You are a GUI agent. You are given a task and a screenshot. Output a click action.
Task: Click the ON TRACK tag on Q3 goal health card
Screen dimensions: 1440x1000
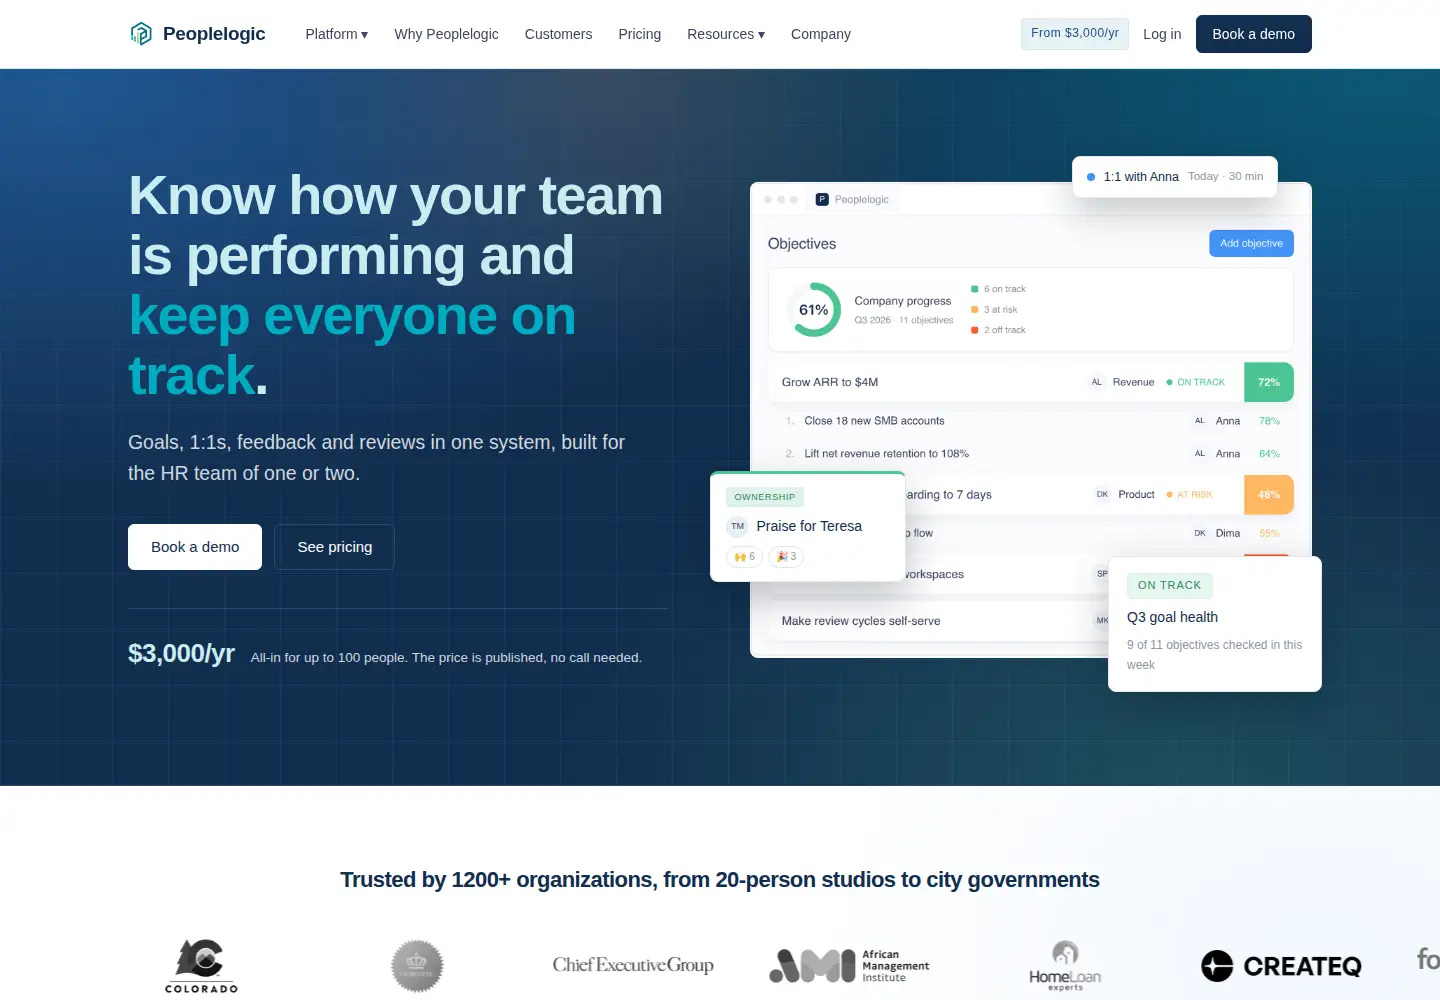click(1169, 585)
